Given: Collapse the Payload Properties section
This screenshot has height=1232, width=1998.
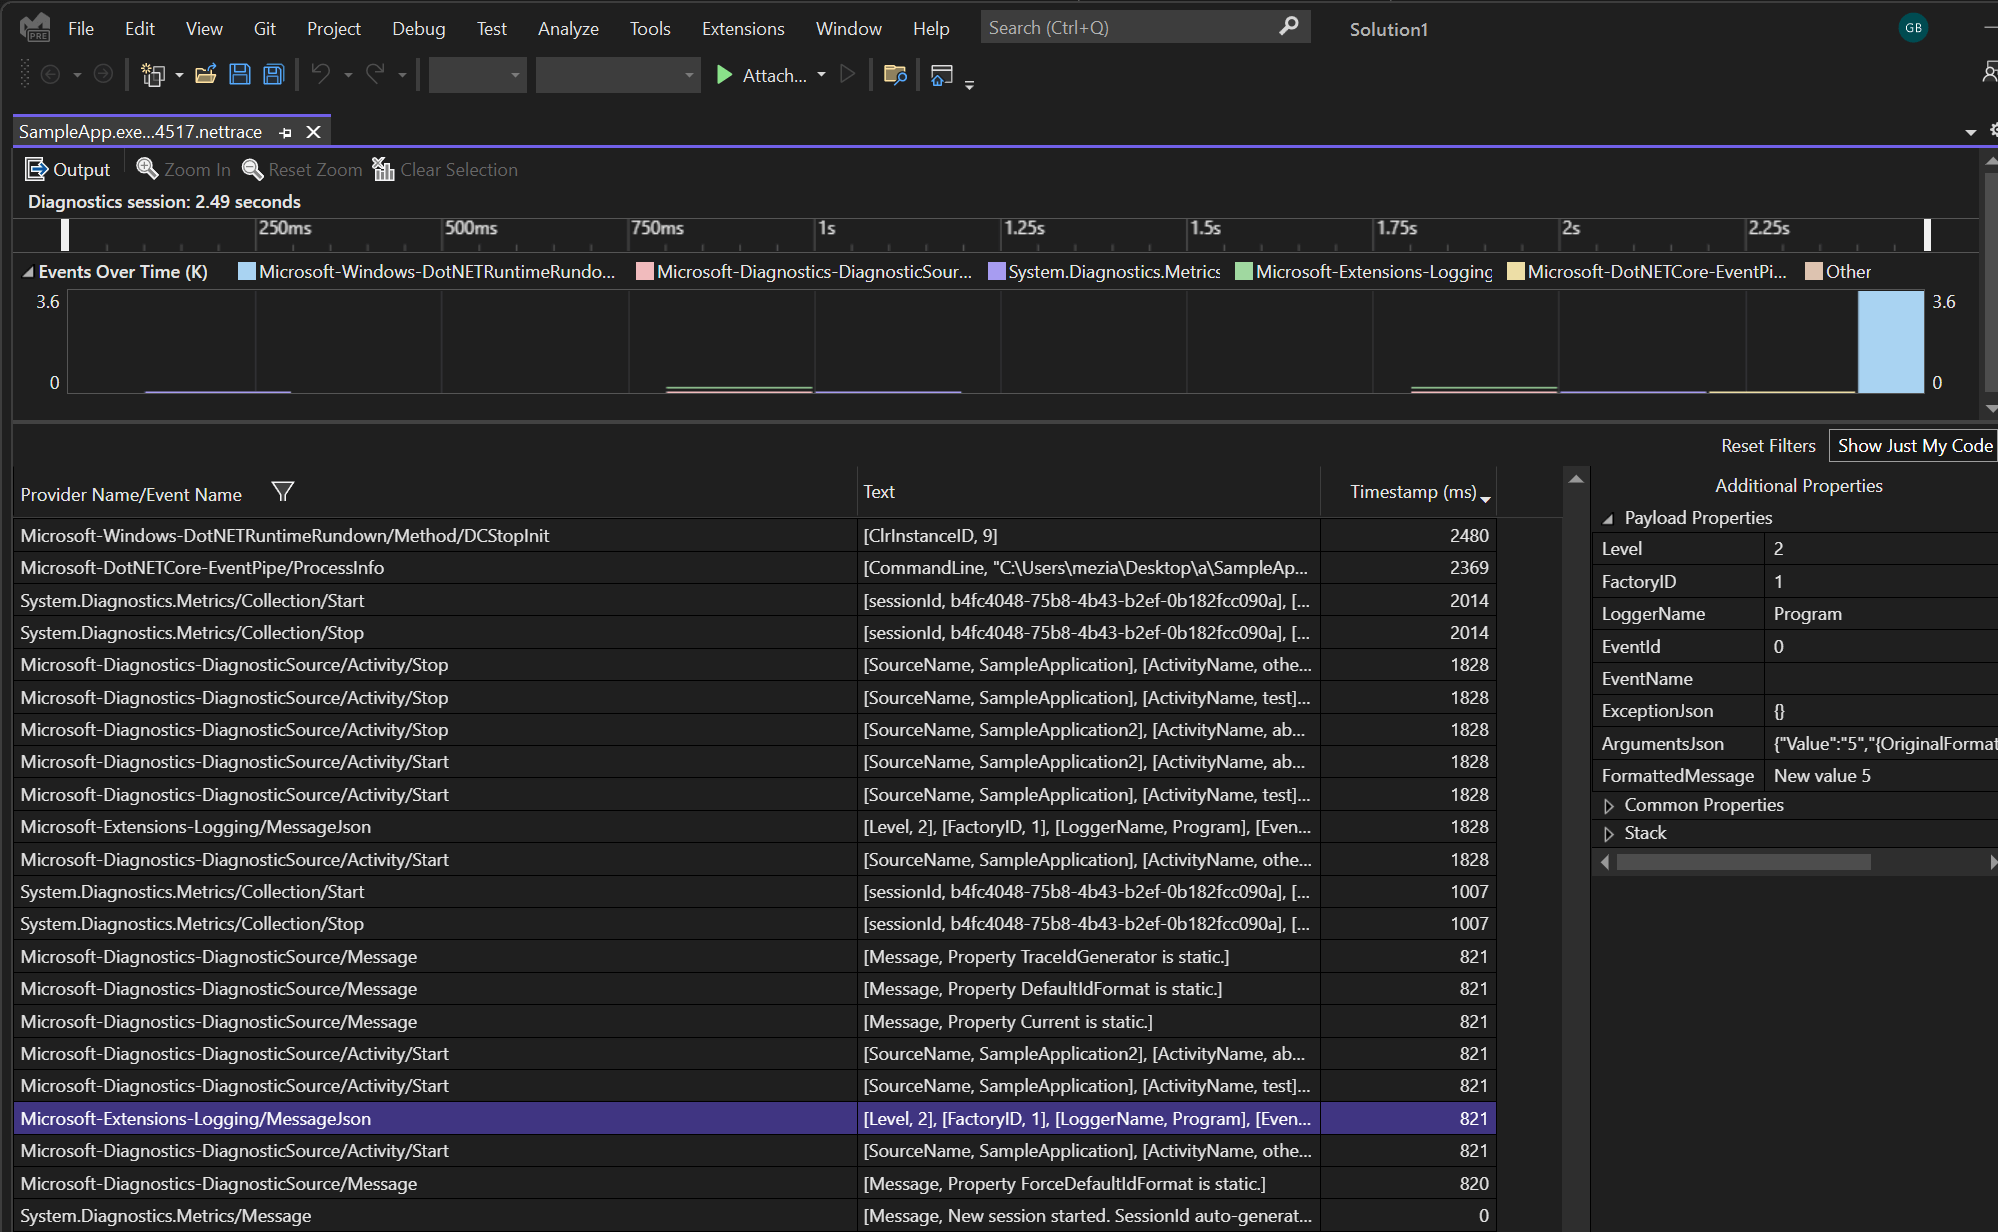Looking at the screenshot, I should (x=1608, y=518).
